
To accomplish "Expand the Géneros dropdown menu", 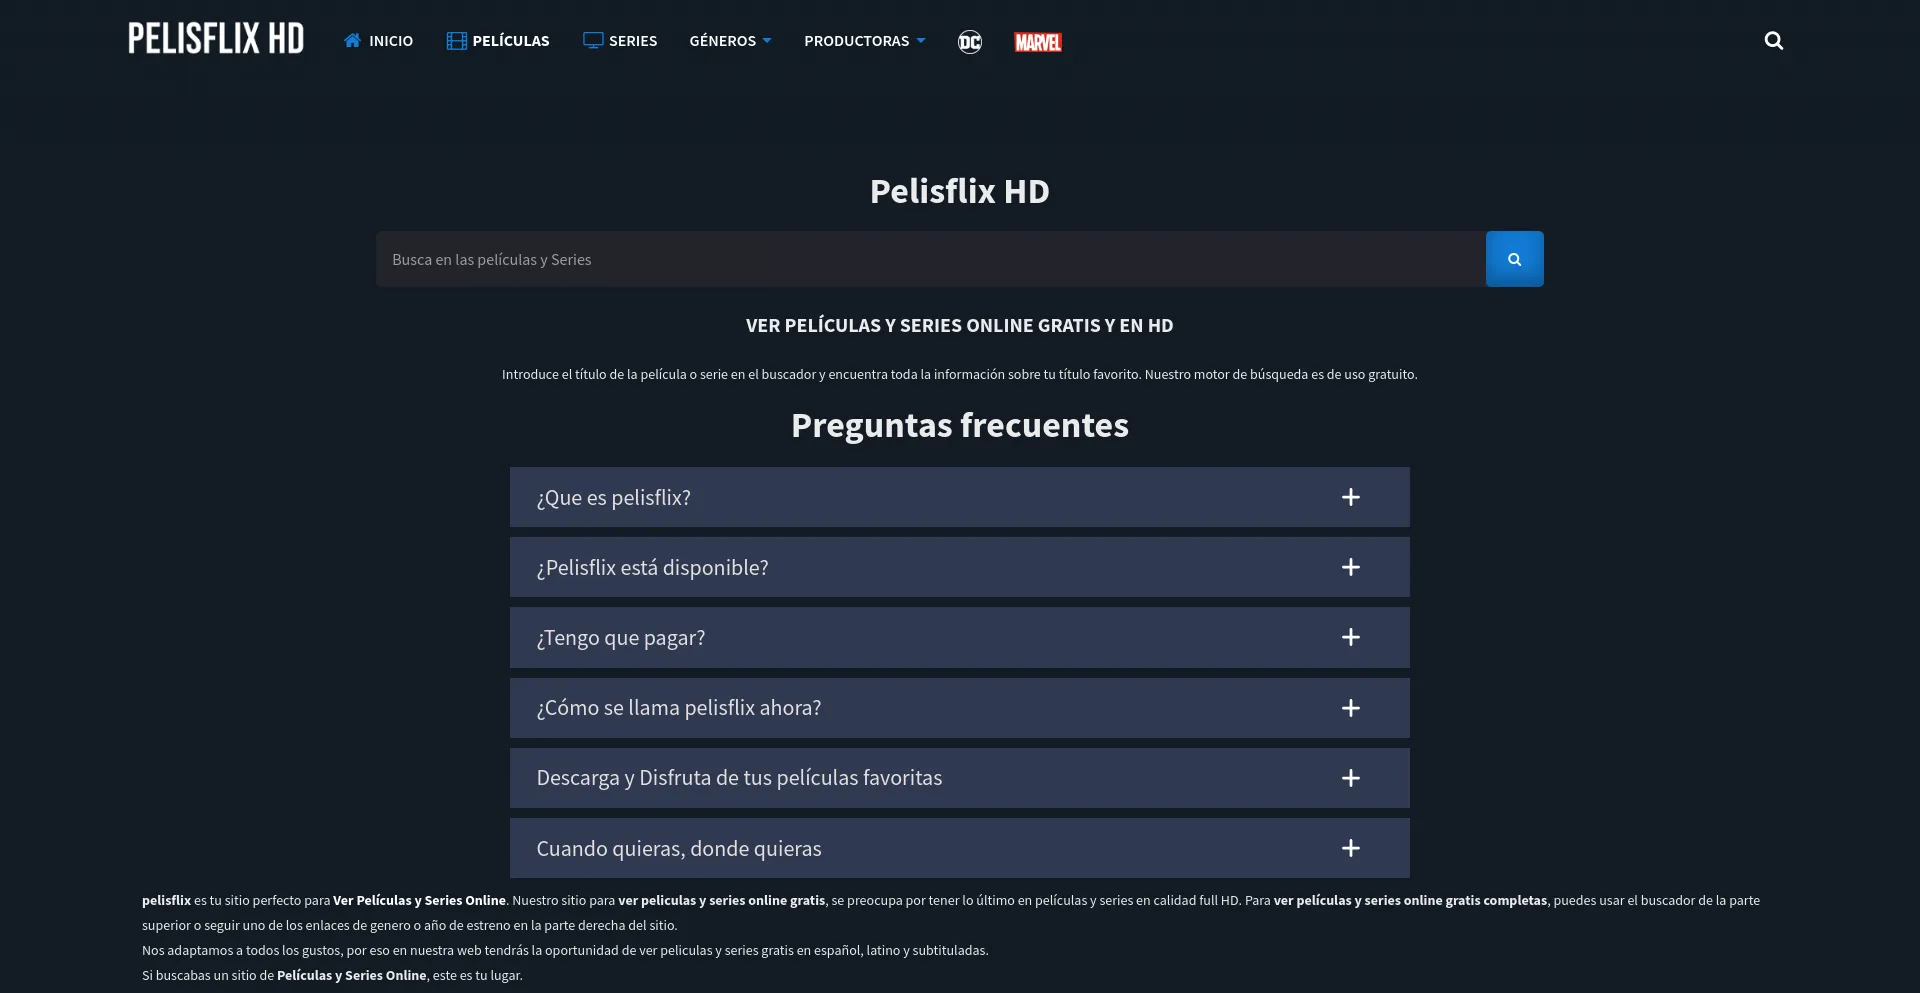I will click(x=730, y=41).
